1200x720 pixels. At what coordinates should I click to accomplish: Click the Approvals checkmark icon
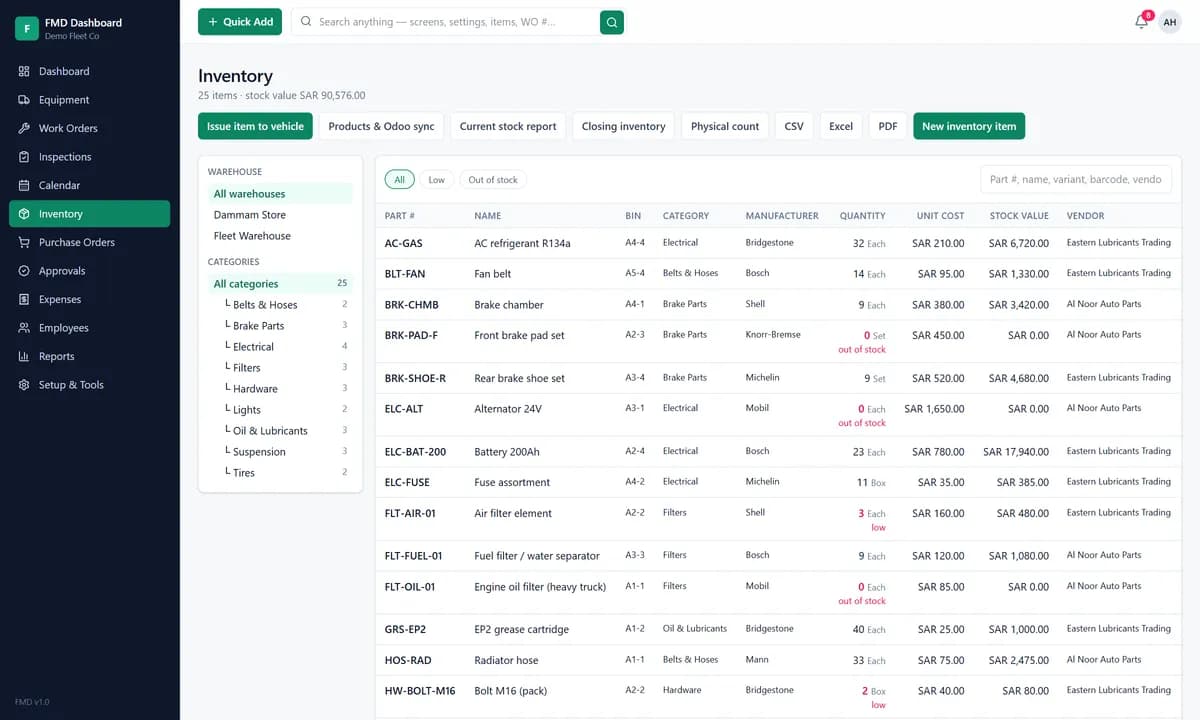24,271
